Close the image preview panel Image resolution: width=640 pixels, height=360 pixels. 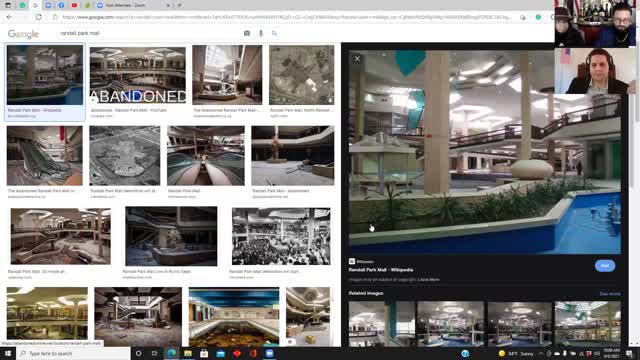pos(357,59)
